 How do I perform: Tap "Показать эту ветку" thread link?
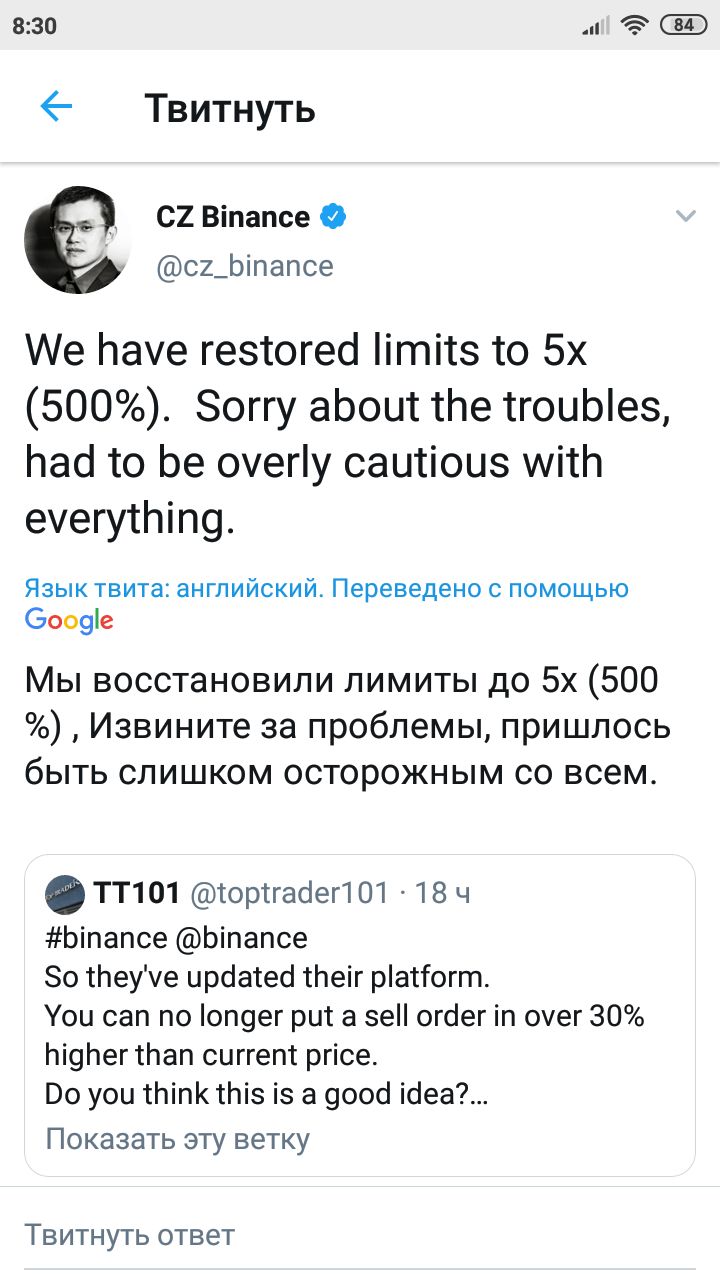pos(178,1139)
